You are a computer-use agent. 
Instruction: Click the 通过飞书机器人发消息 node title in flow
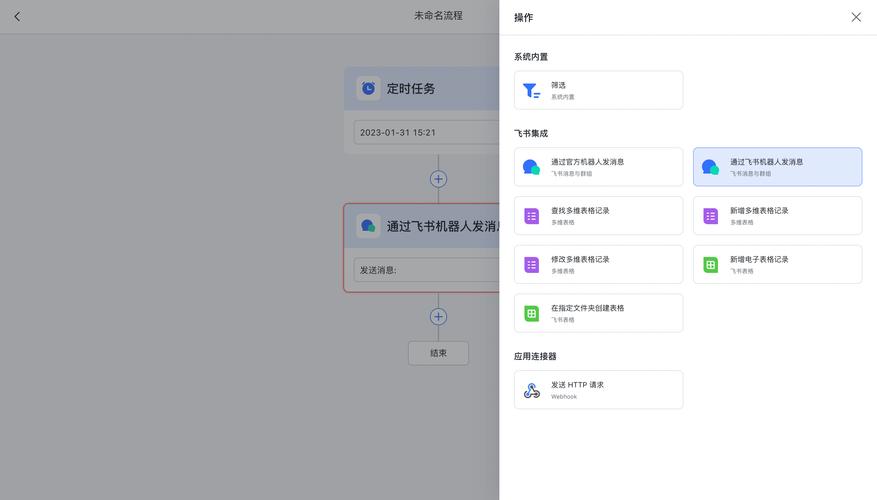(x=442, y=226)
